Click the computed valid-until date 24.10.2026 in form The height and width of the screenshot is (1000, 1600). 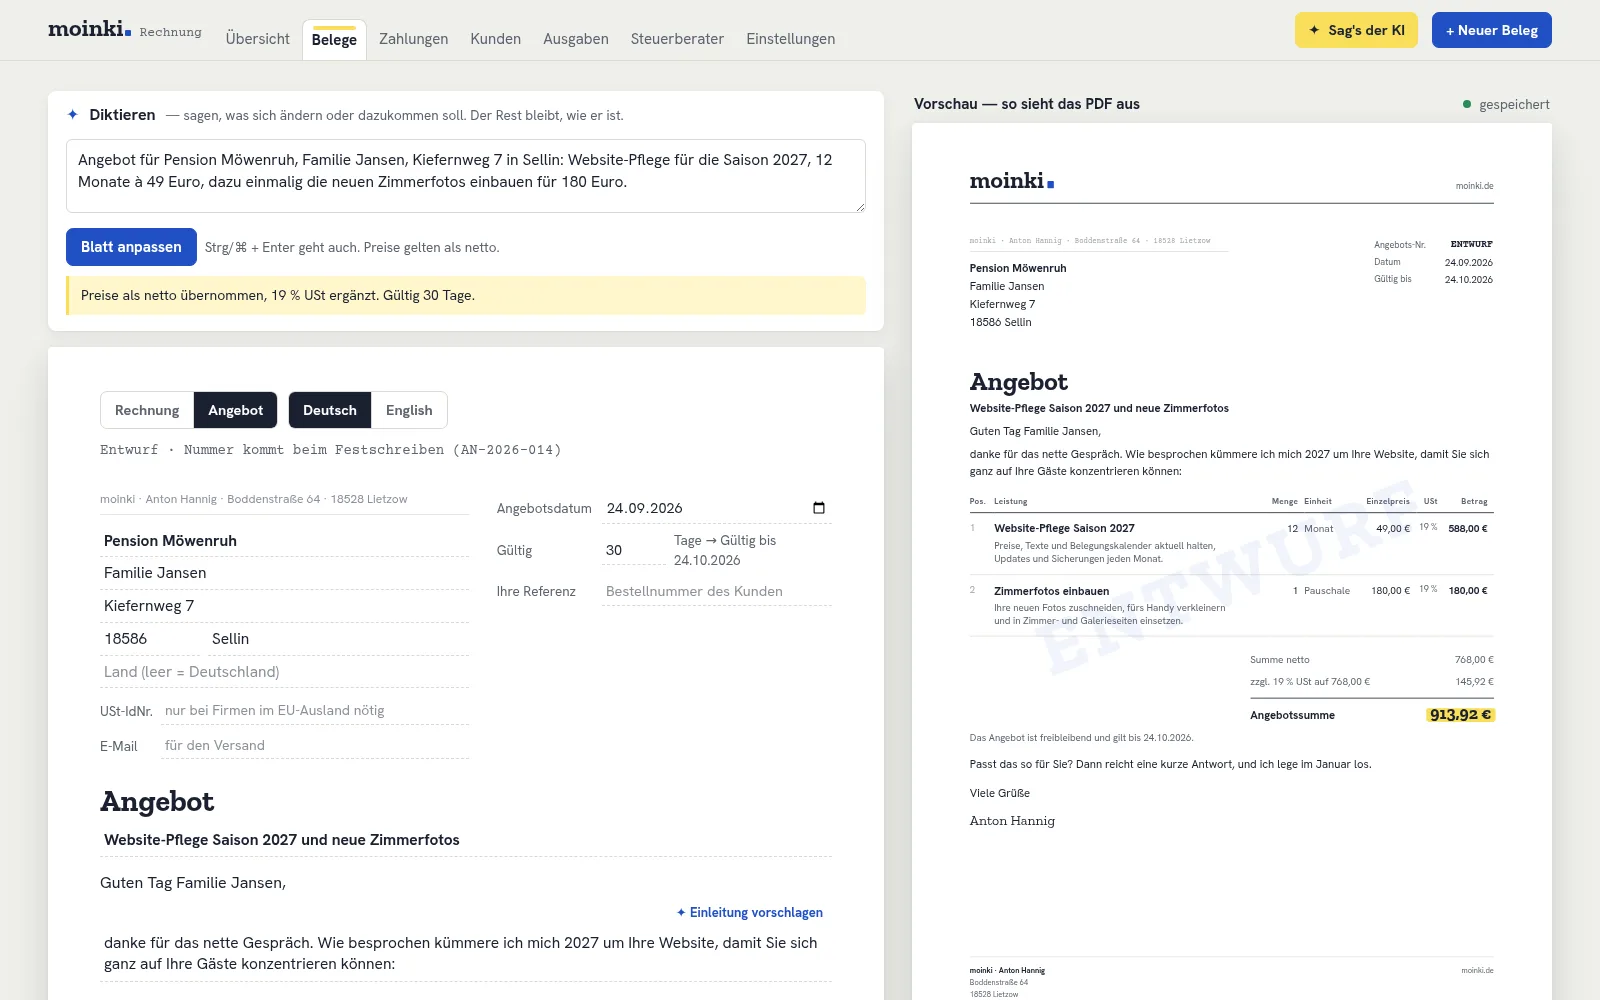pos(707,561)
